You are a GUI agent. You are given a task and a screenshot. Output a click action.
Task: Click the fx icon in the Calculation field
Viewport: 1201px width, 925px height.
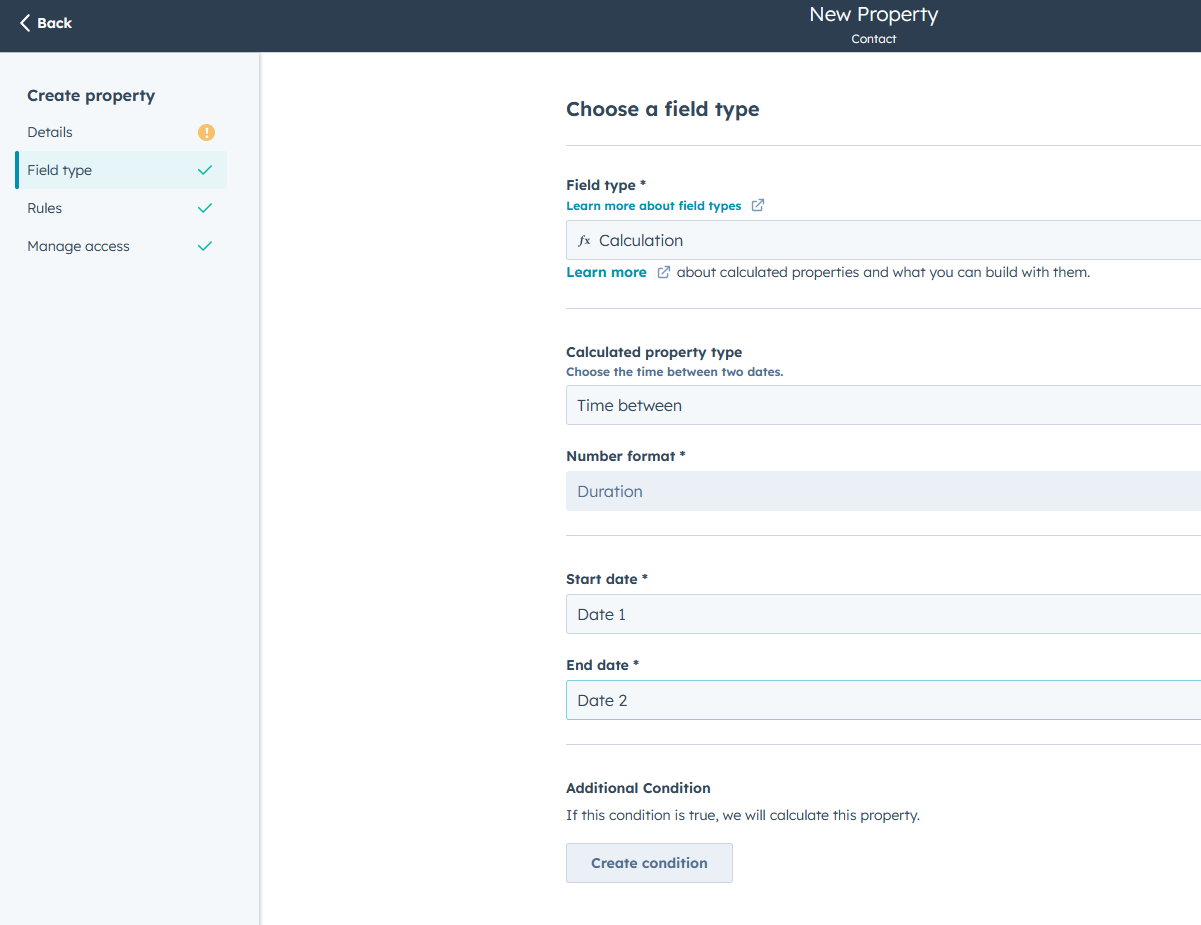click(x=583, y=240)
